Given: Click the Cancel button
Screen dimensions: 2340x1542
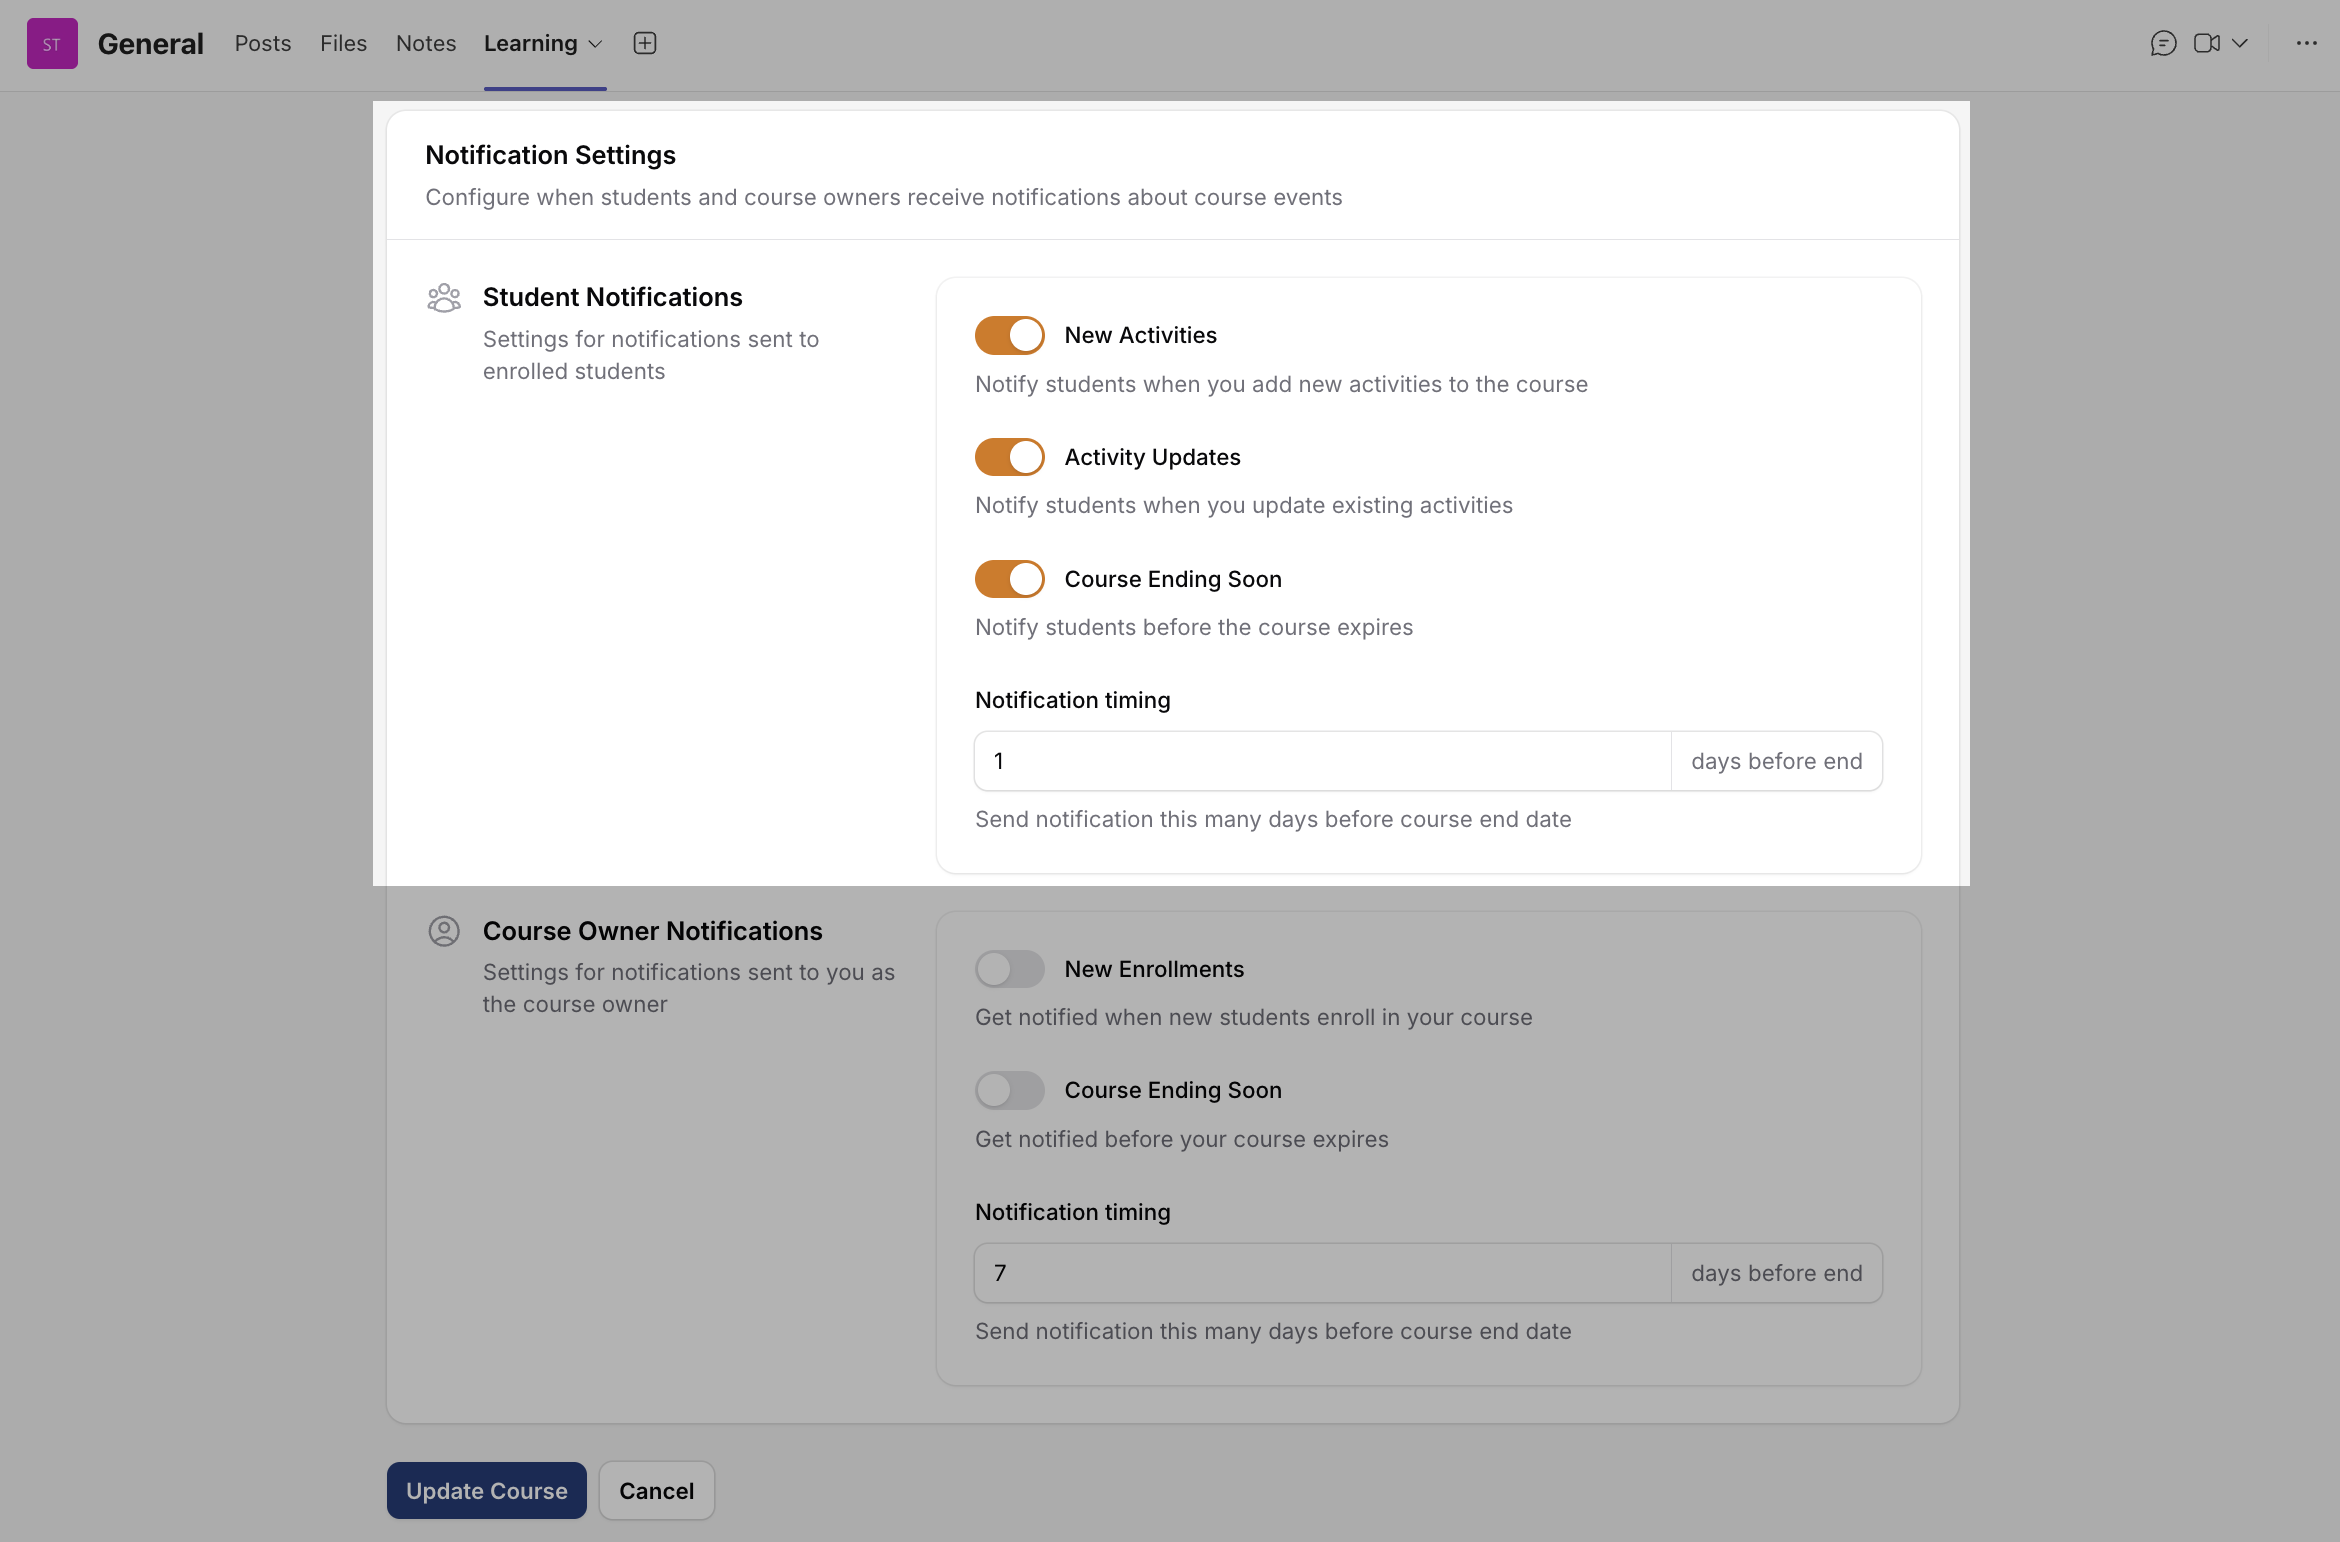Looking at the screenshot, I should click(656, 1491).
